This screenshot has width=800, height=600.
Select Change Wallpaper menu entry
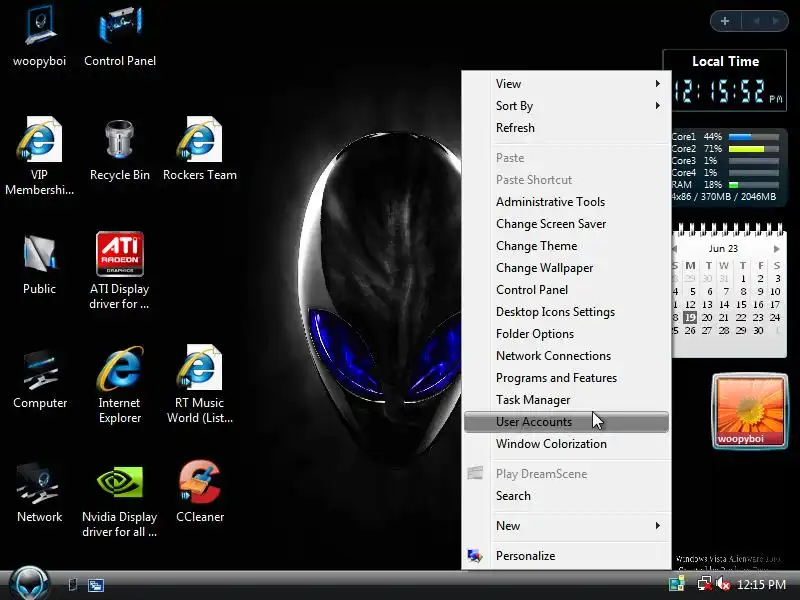[566, 267]
